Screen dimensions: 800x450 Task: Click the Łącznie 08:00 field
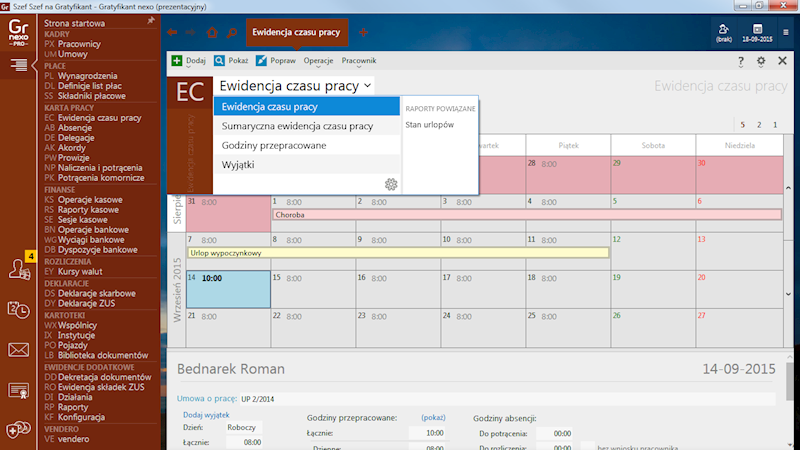pos(244,442)
